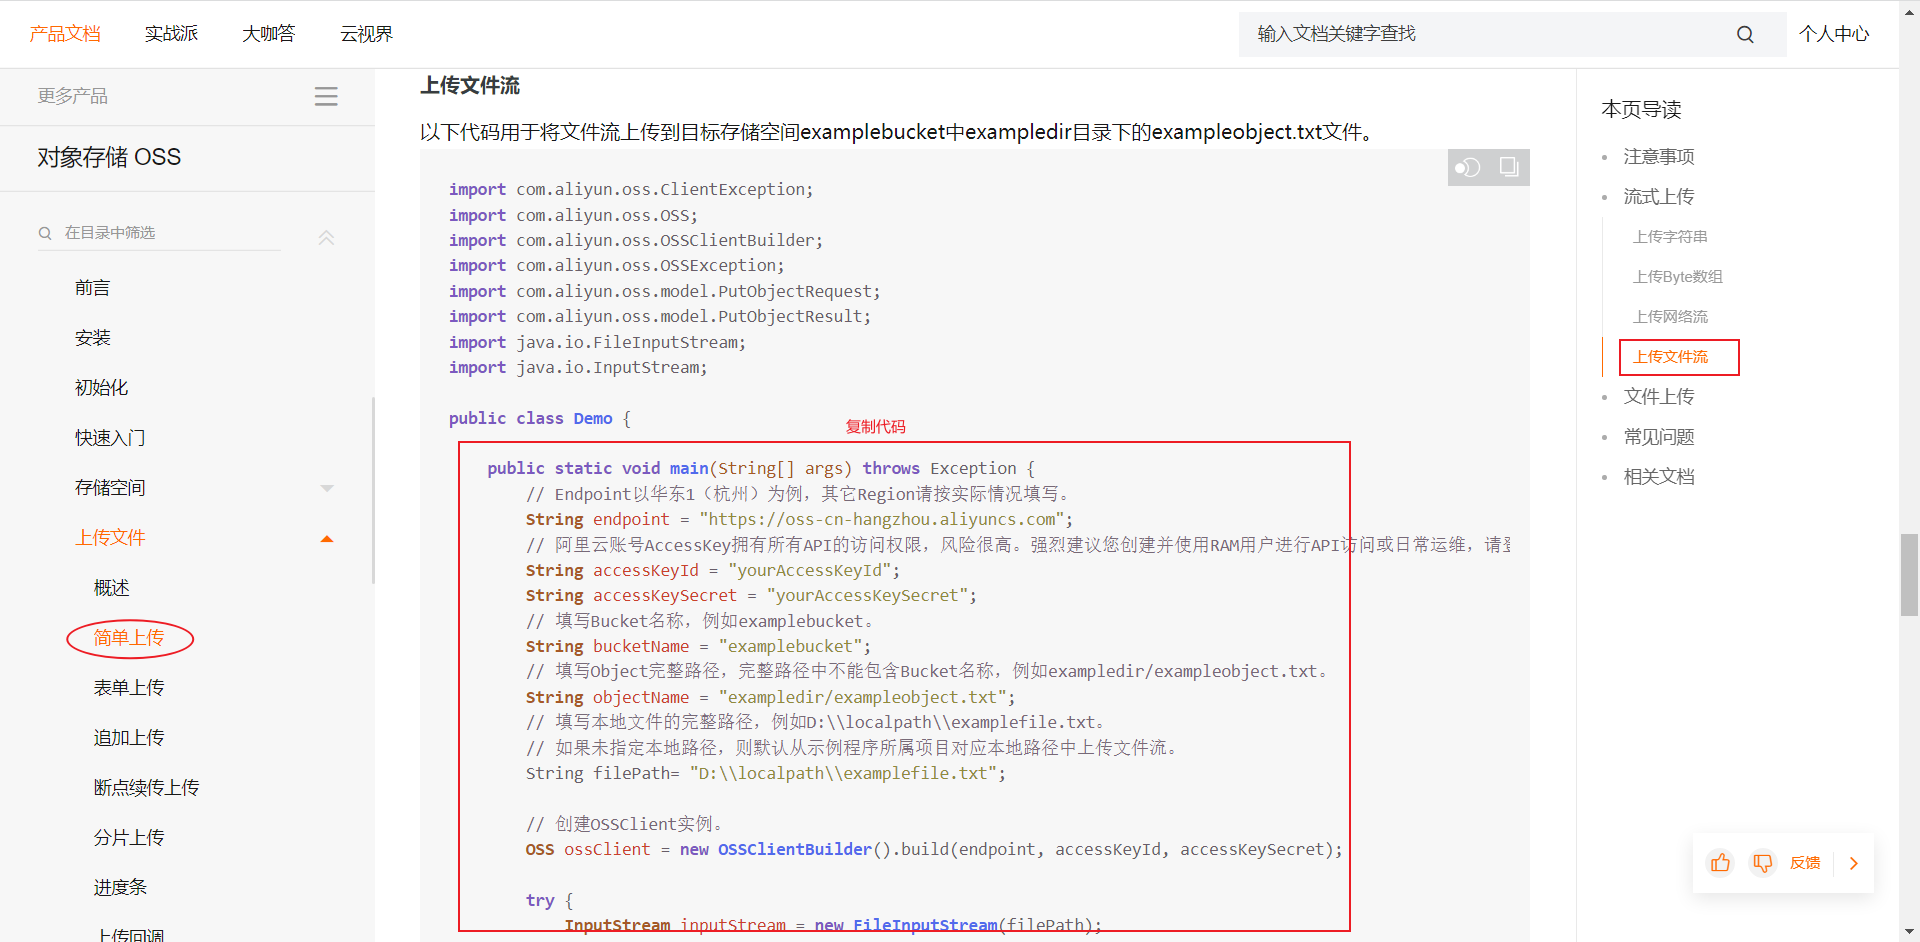The width and height of the screenshot is (1920, 942).
Task: Click the copy code icon on the code block
Action: [x=1509, y=167]
